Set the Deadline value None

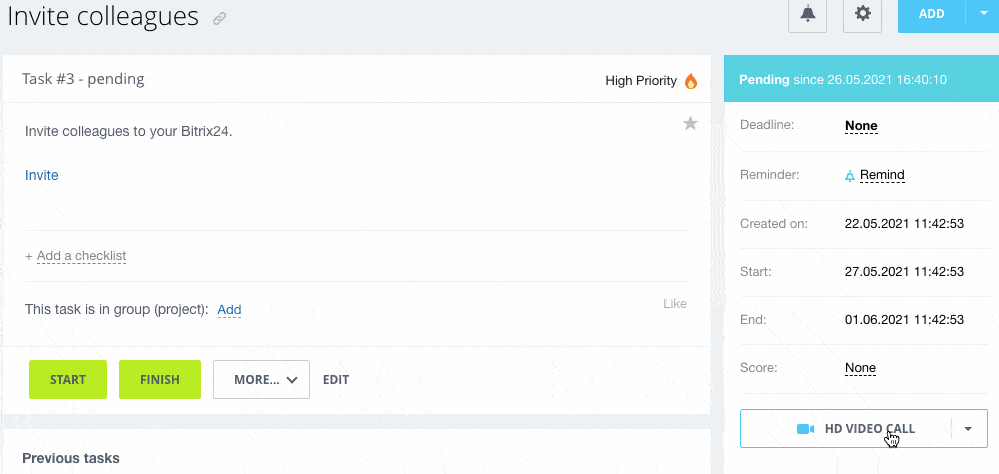[x=861, y=126]
